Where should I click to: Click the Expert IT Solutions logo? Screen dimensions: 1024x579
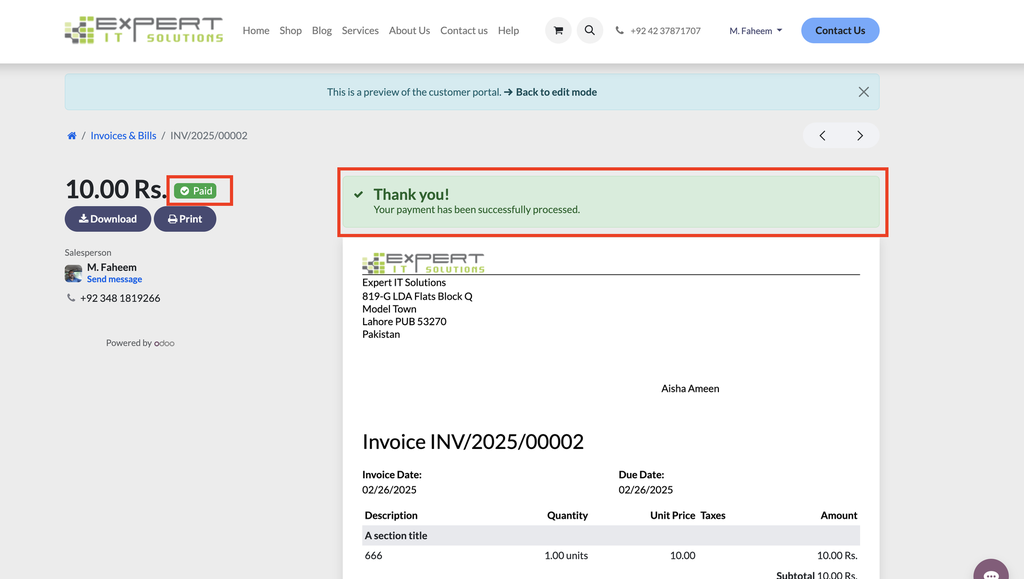coord(142,30)
